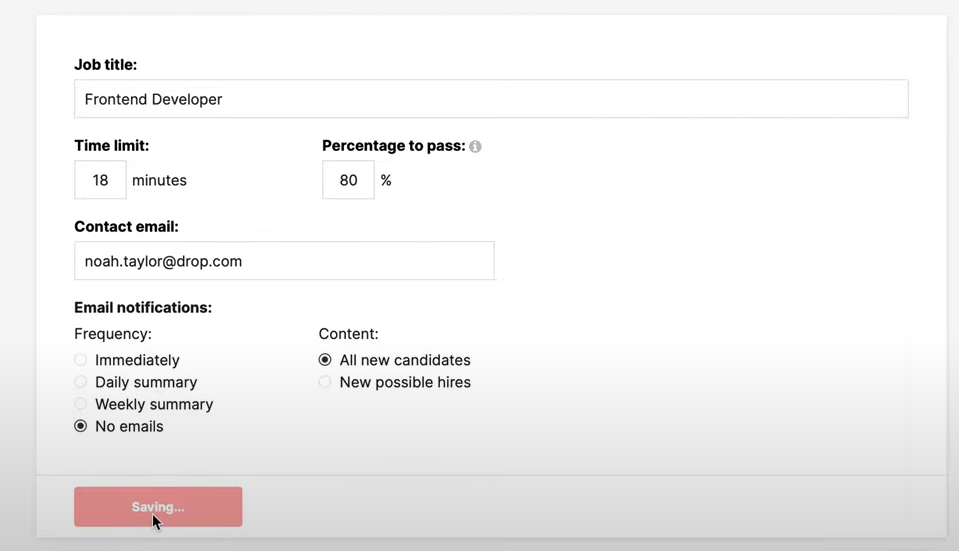Click the "Time limit:" label

(x=111, y=146)
